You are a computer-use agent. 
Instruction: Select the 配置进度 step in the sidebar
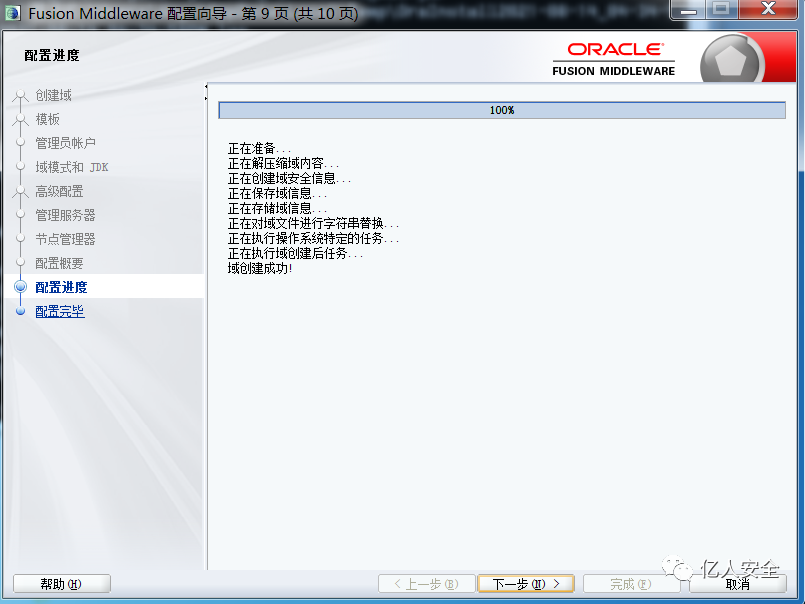(61, 287)
